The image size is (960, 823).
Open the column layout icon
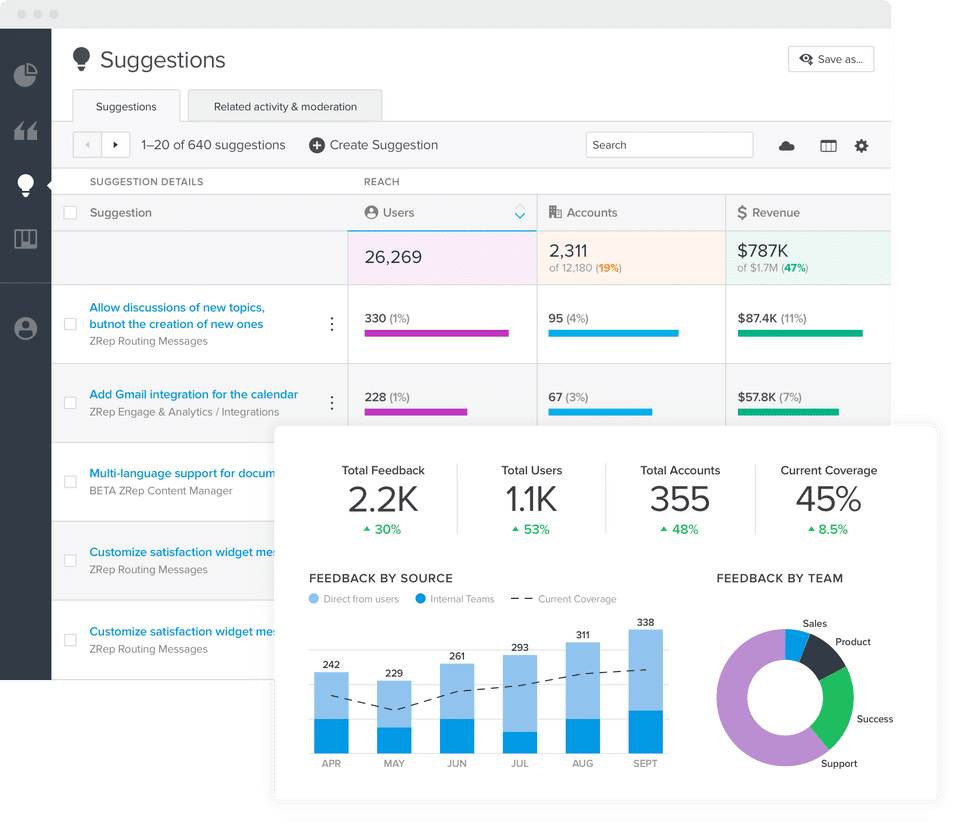click(828, 146)
